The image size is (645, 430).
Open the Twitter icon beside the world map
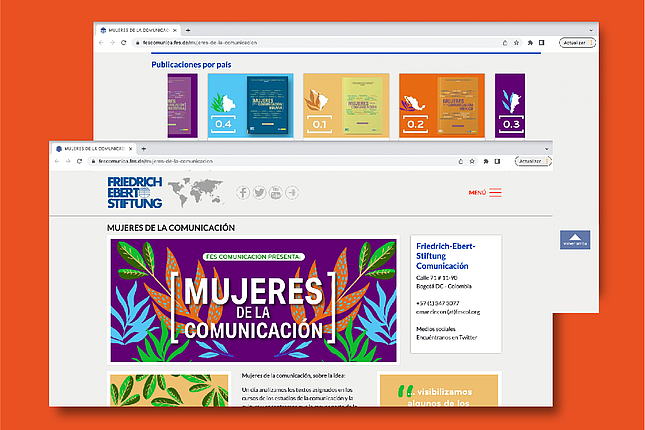[259, 192]
